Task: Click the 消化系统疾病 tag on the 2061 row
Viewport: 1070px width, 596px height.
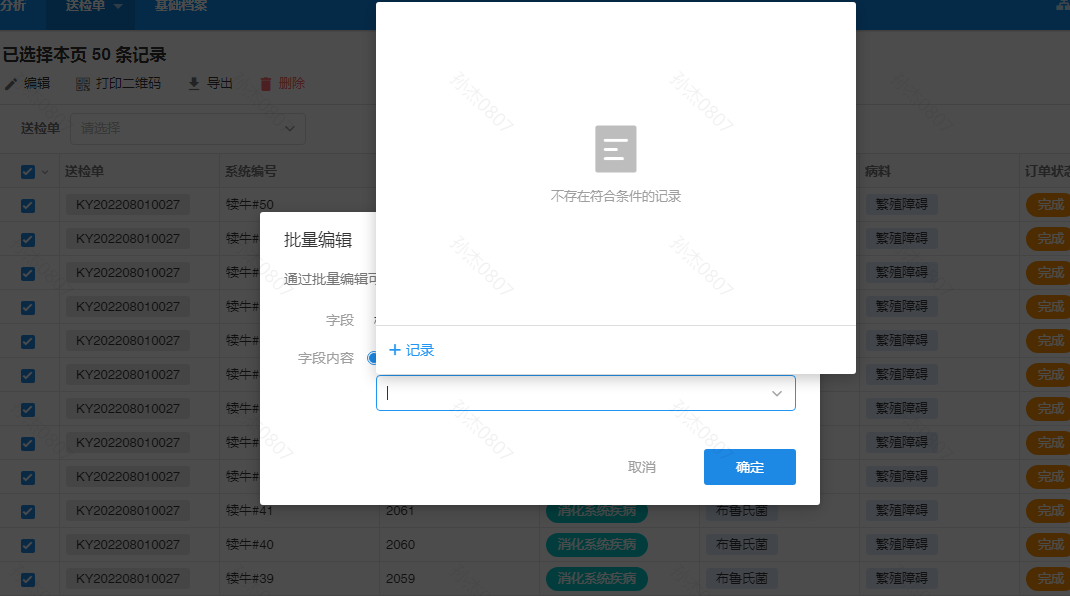Action: pyautogui.click(x=596, y=511)
